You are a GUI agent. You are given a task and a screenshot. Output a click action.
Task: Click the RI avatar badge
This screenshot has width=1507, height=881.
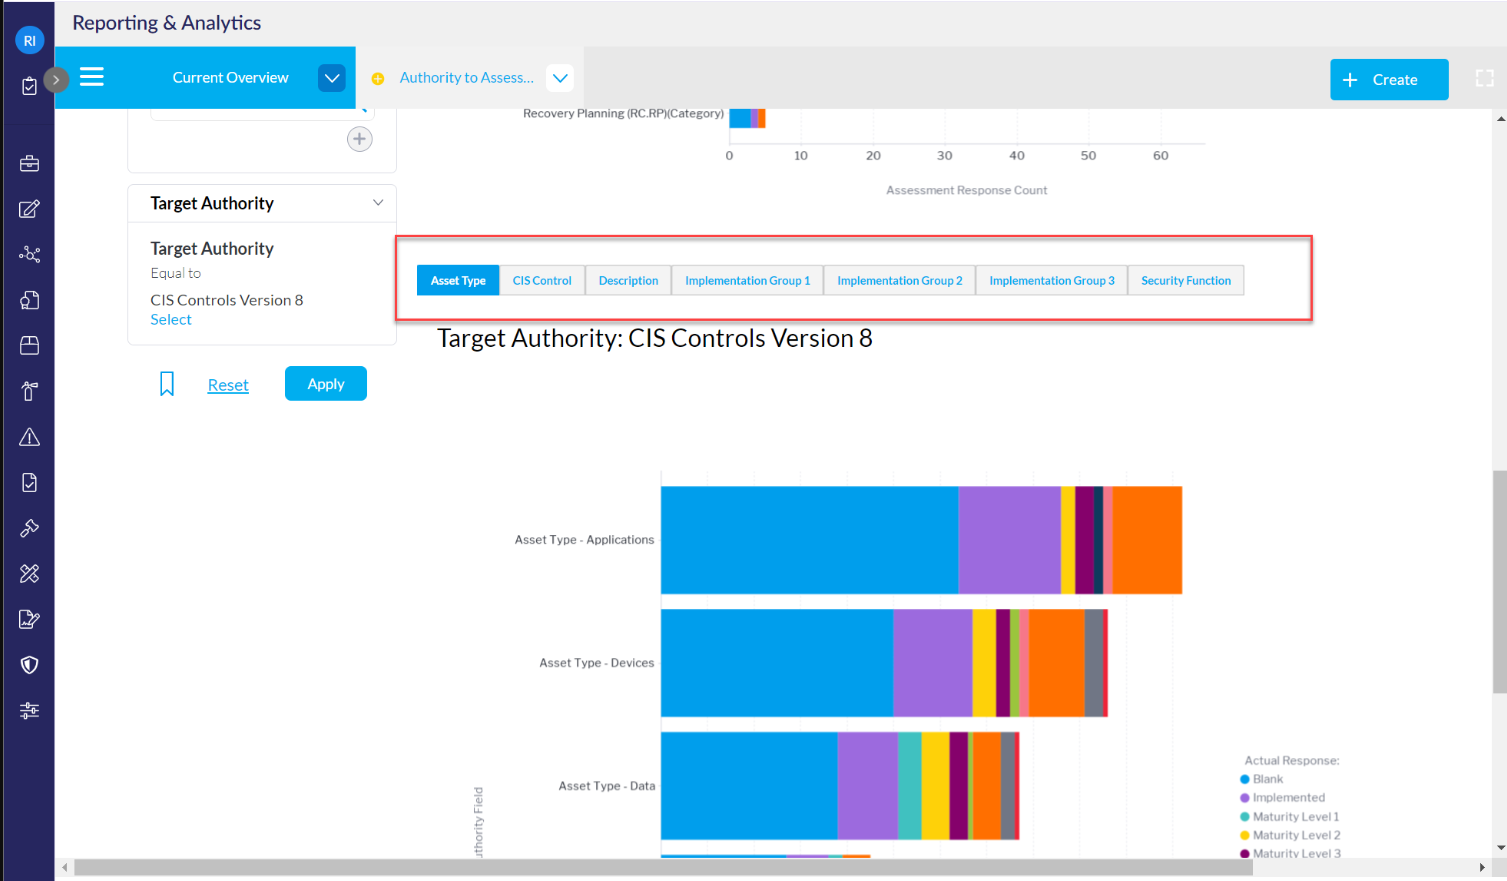pos(30,40)
